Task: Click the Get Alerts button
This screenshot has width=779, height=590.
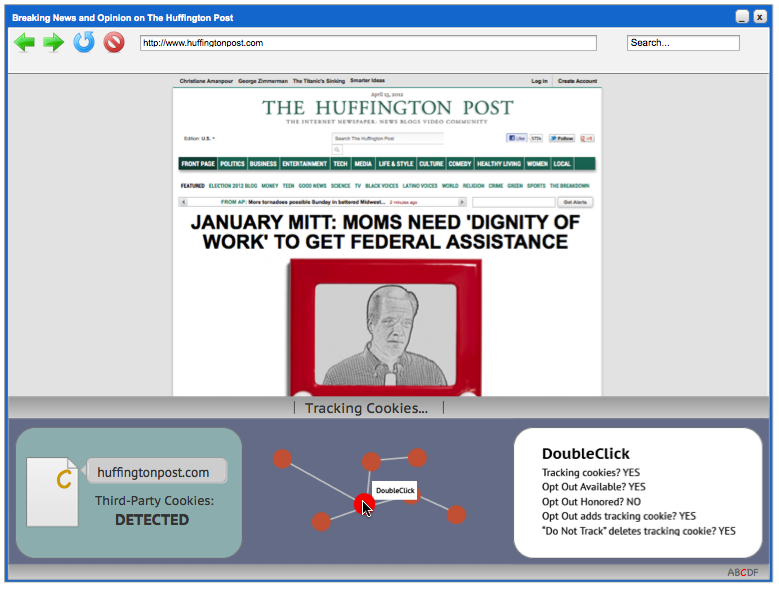Action: pyautogui.click(x=575, y=202)
